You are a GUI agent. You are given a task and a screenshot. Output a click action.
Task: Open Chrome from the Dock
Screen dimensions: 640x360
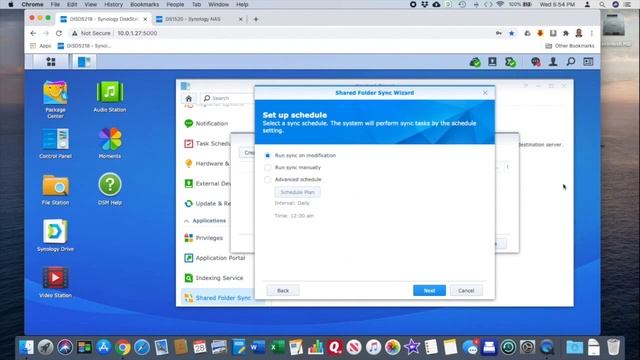pyautogui.click(x=122, y=347)
